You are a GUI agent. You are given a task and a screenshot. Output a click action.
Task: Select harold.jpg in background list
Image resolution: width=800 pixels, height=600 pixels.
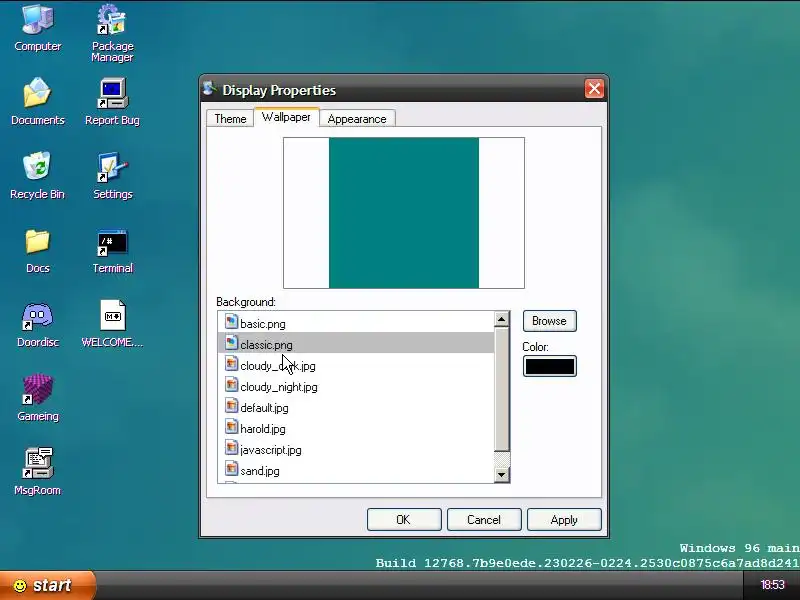(356, 428)
